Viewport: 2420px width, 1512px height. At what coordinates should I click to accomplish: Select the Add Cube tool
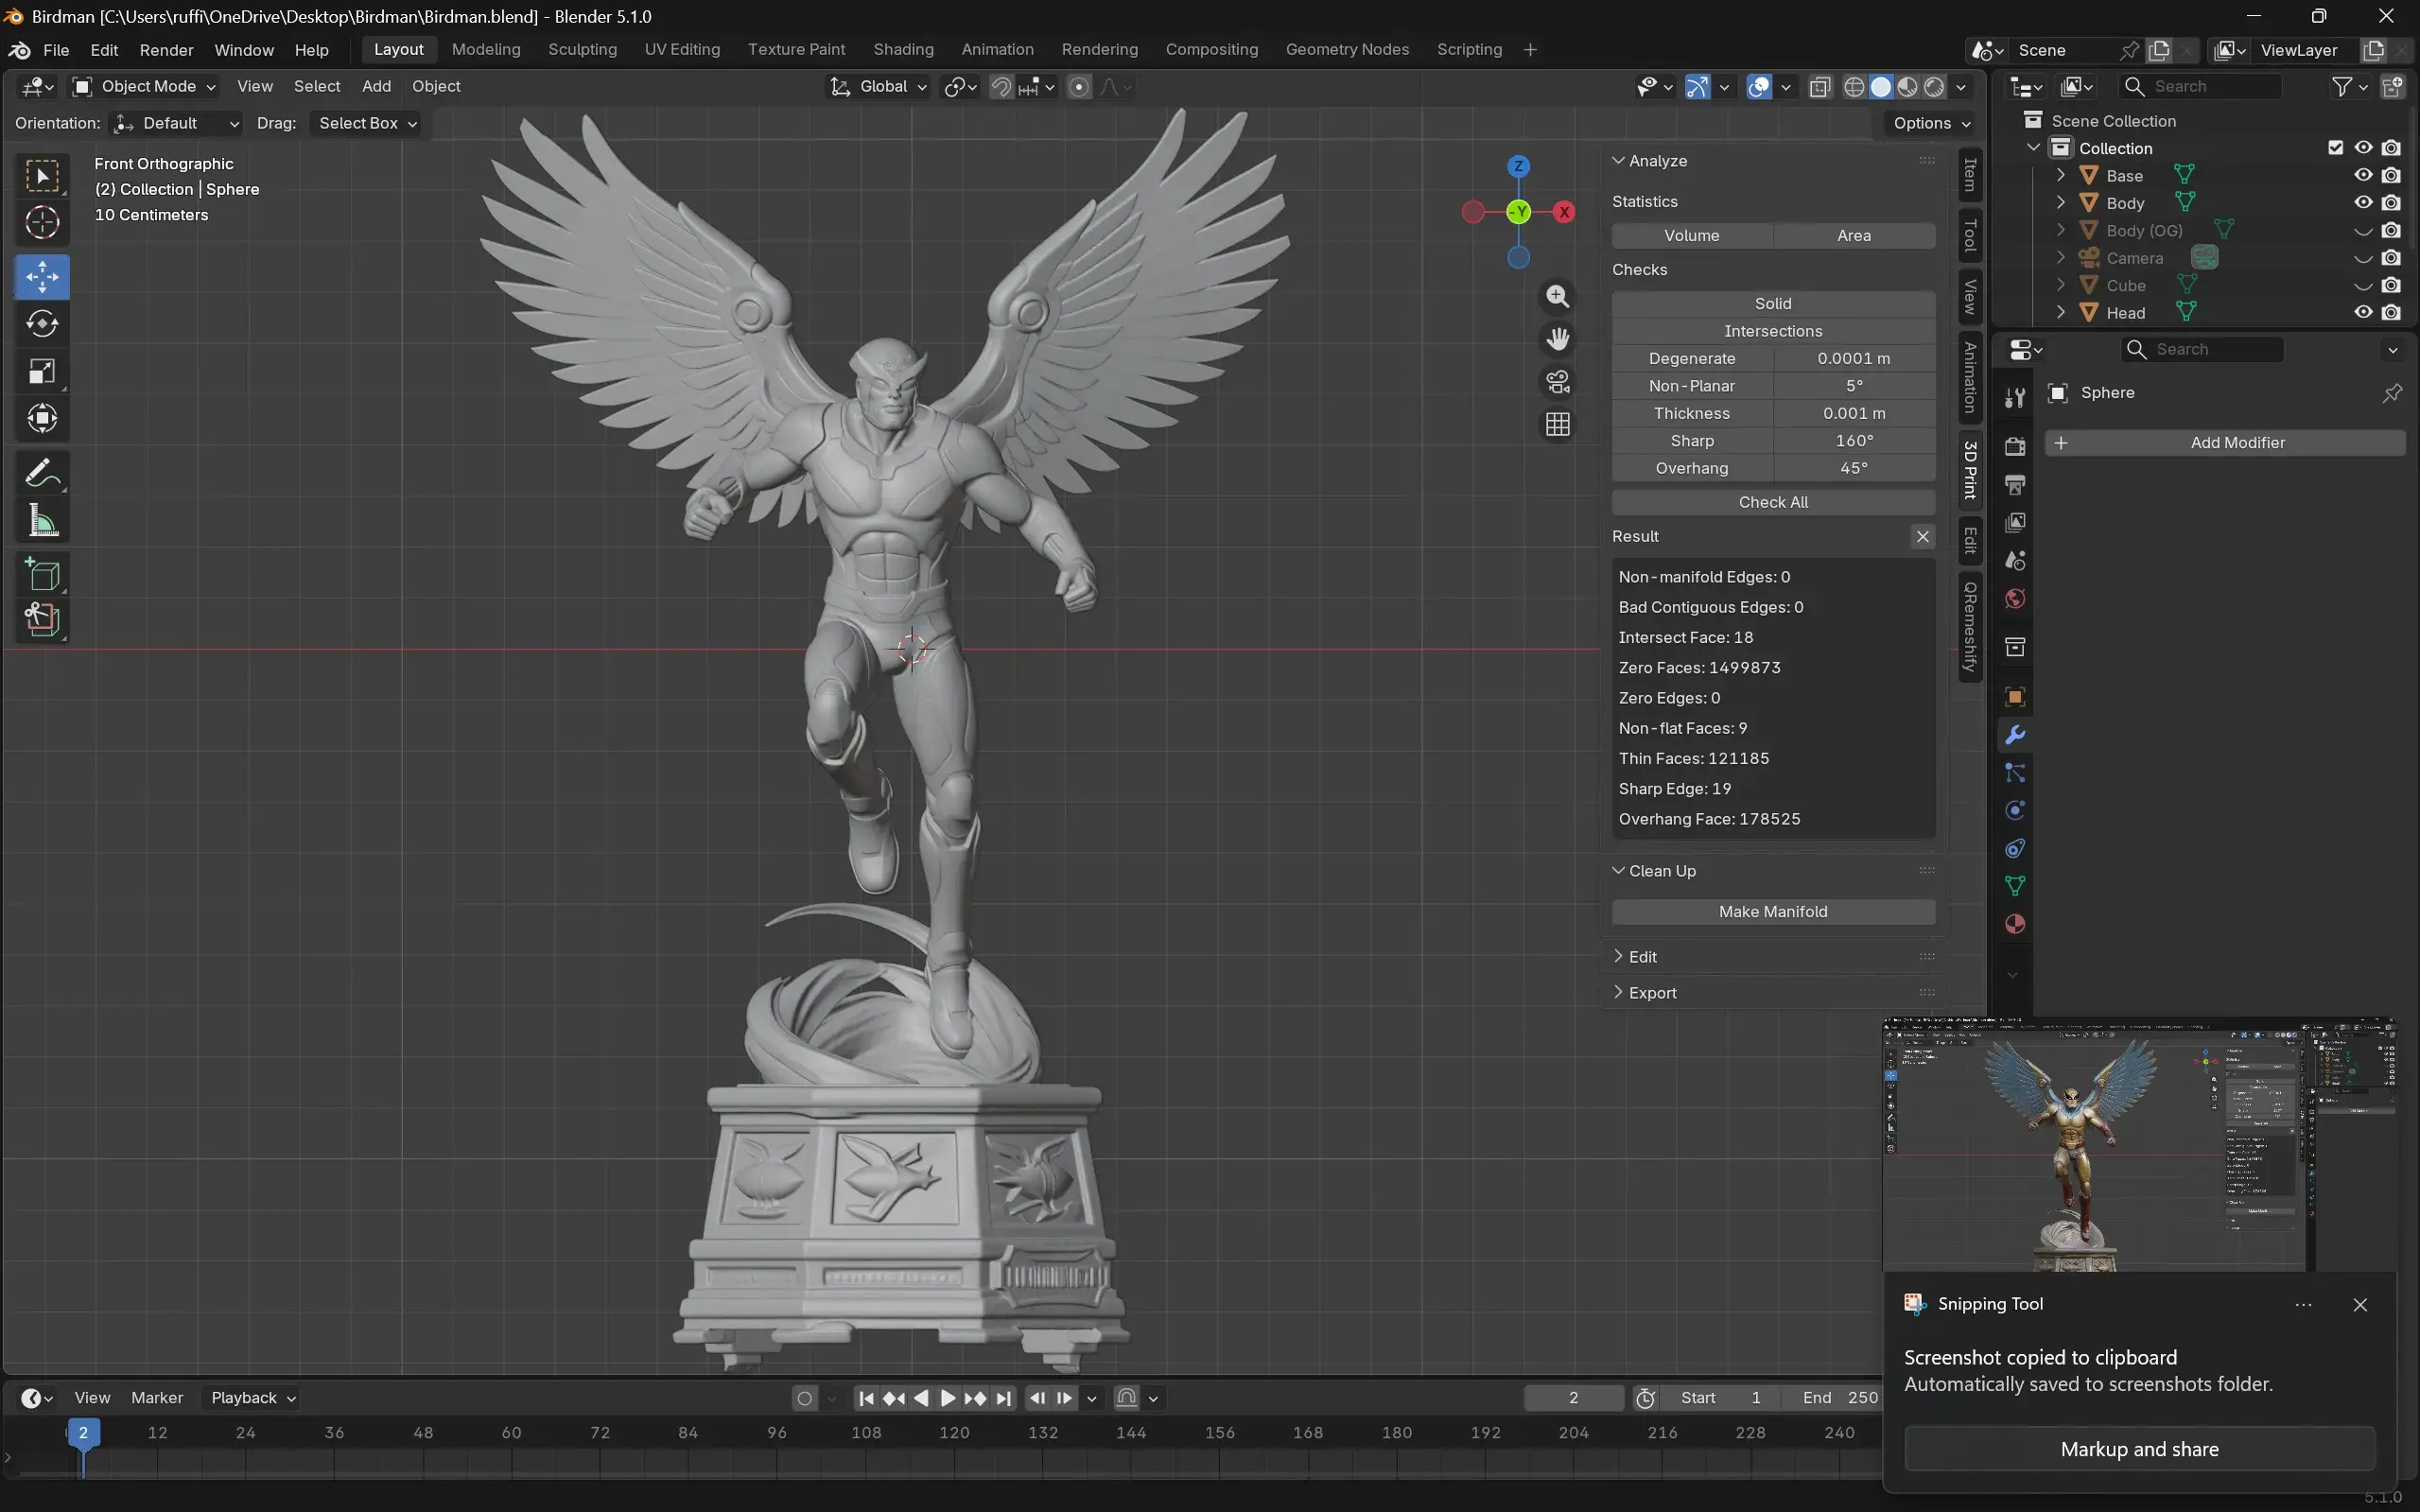pyautogui.click(x=42, y=574)
